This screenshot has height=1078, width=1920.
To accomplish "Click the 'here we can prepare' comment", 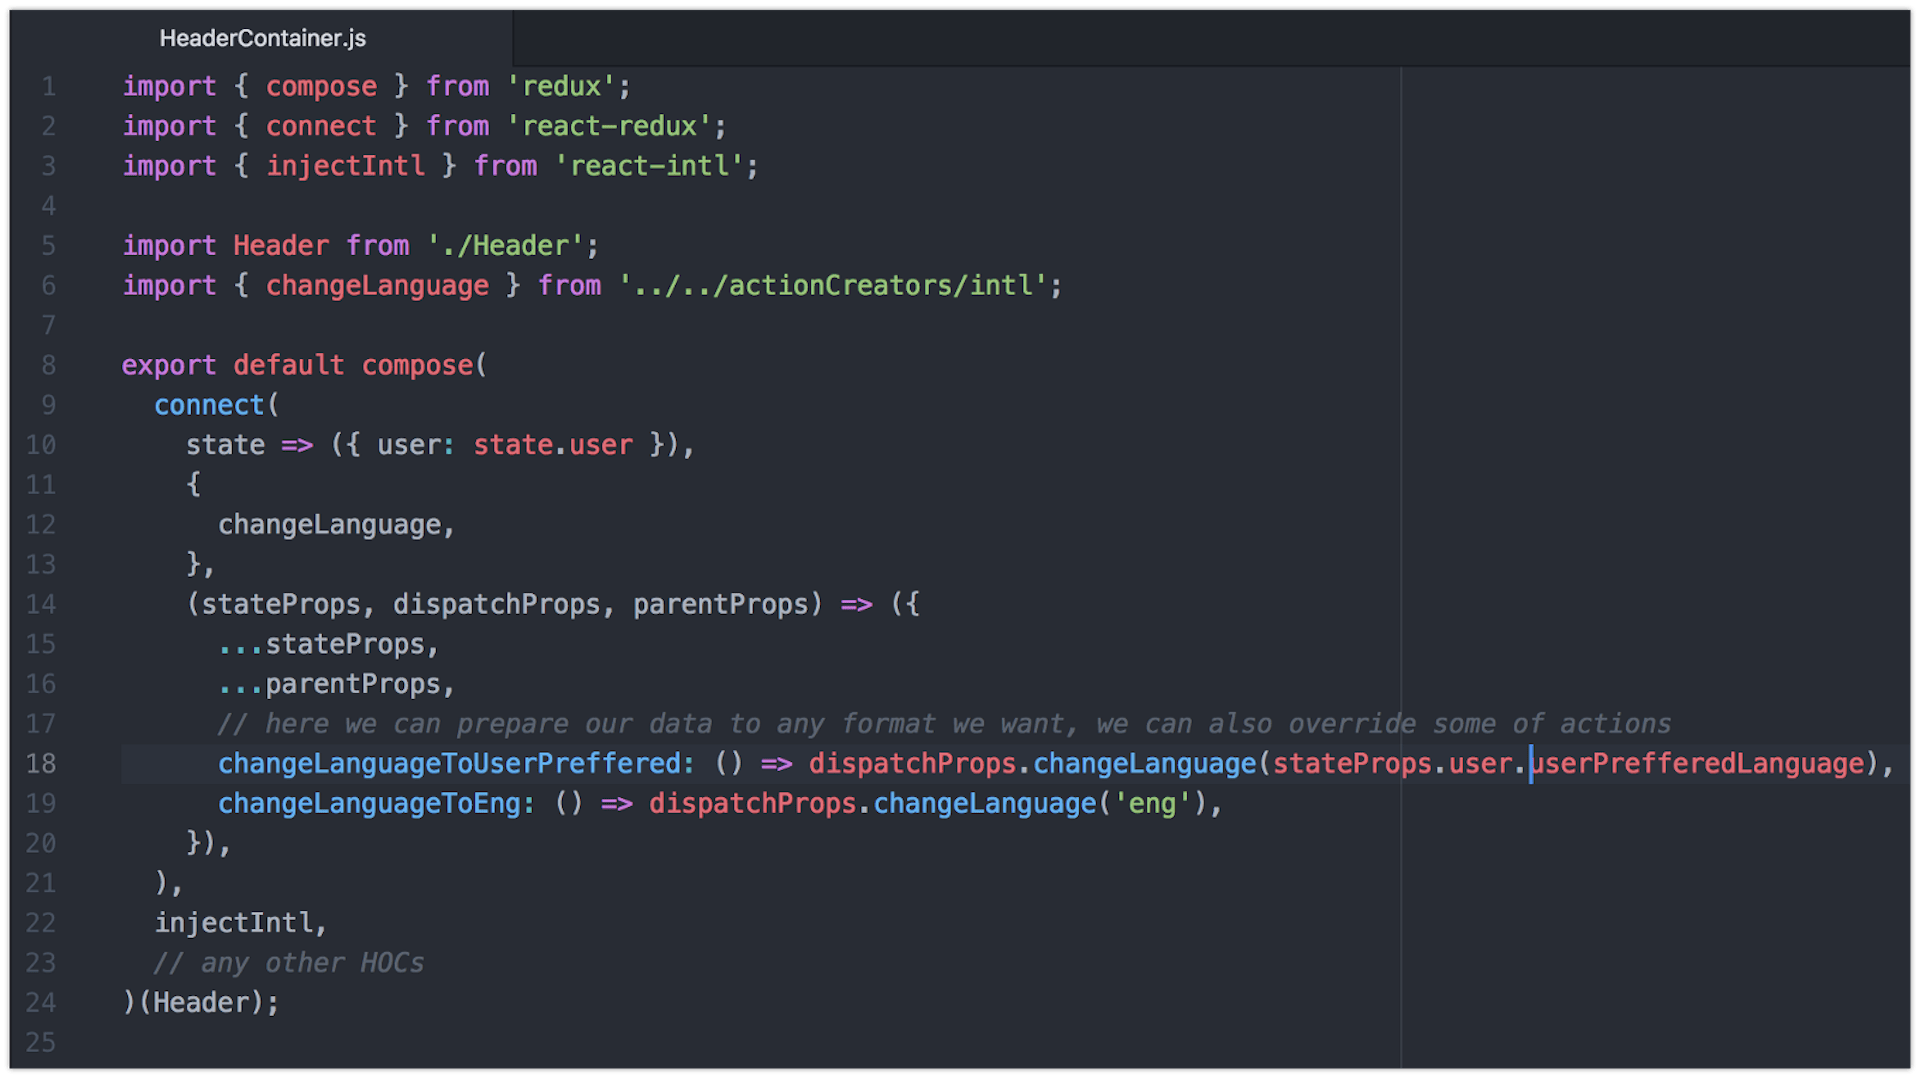I will pos(942,724).
